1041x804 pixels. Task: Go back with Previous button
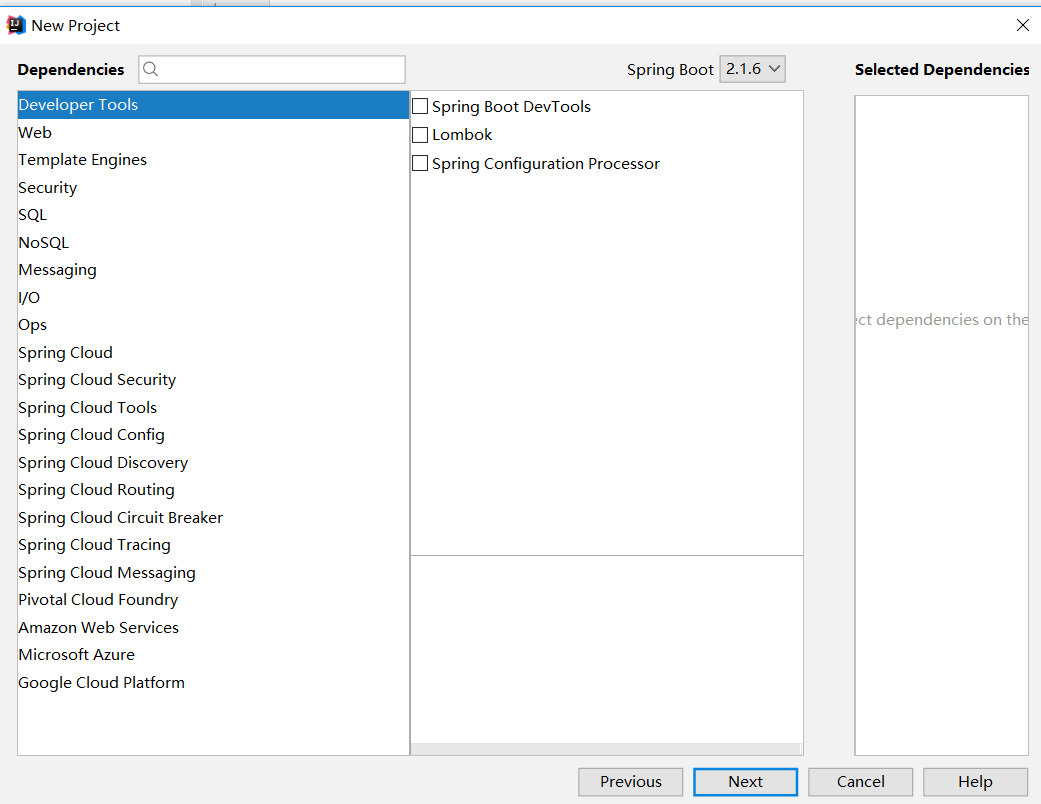630,782
